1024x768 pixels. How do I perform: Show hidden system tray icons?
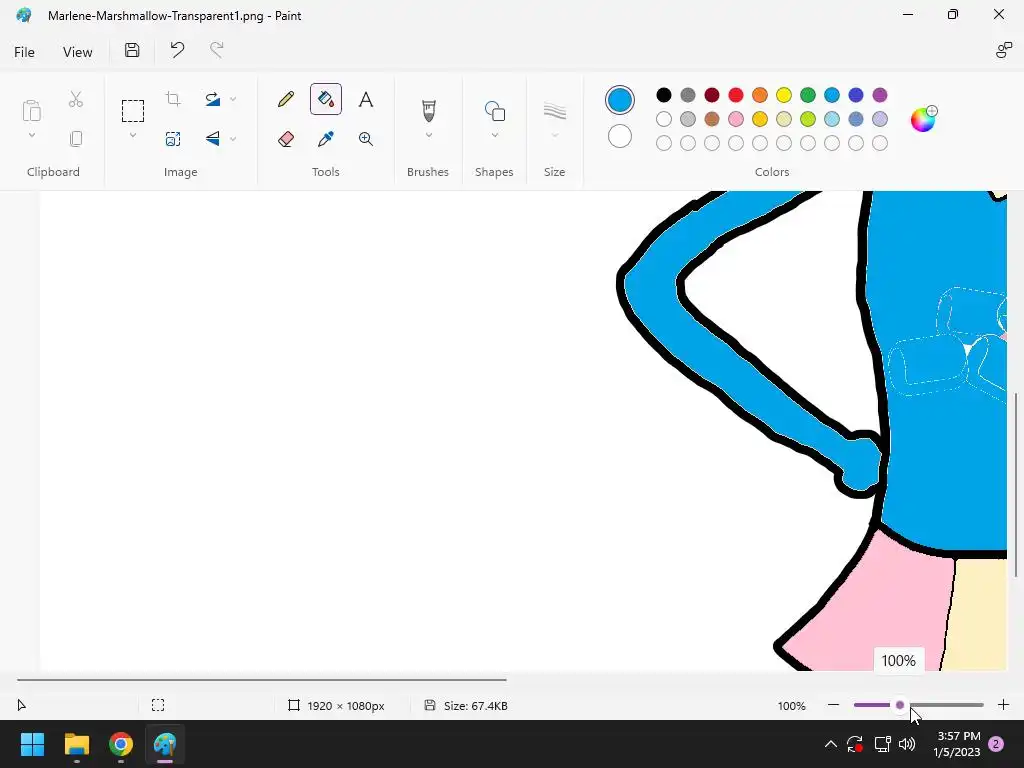[x=831, y=744]
